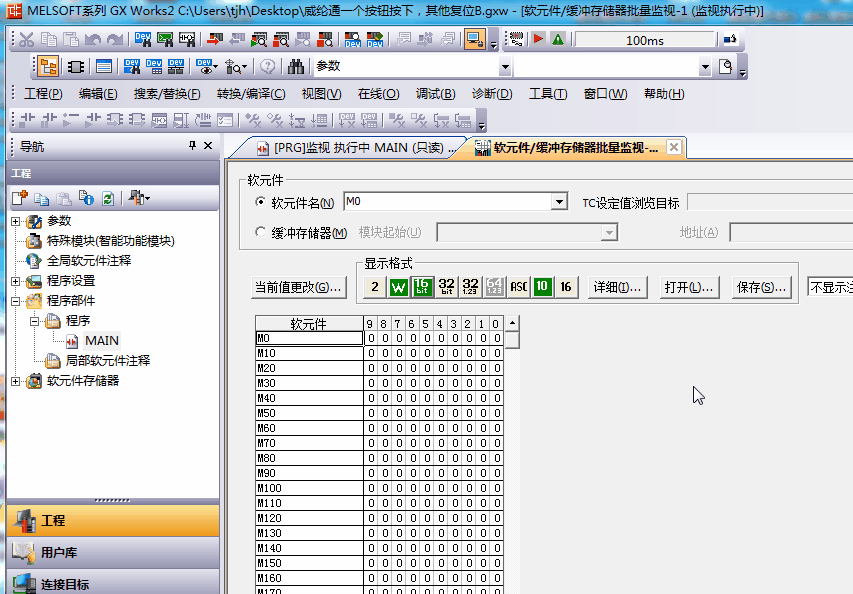This screenshot has height=594, width=853.
Task: Open the 在线 menu
Action: click(378, 94)
